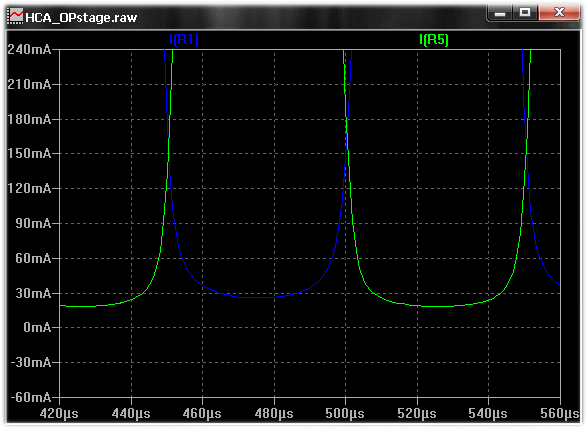Click the -60mA vertical axis label
The height and width of the screenshot is (428, 587).
[31, 397]
